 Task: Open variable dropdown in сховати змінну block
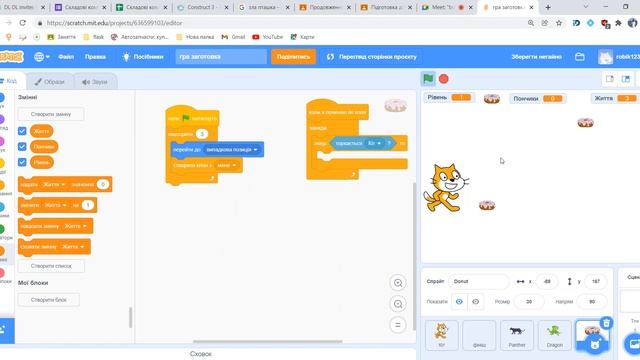tap(73, 247)
